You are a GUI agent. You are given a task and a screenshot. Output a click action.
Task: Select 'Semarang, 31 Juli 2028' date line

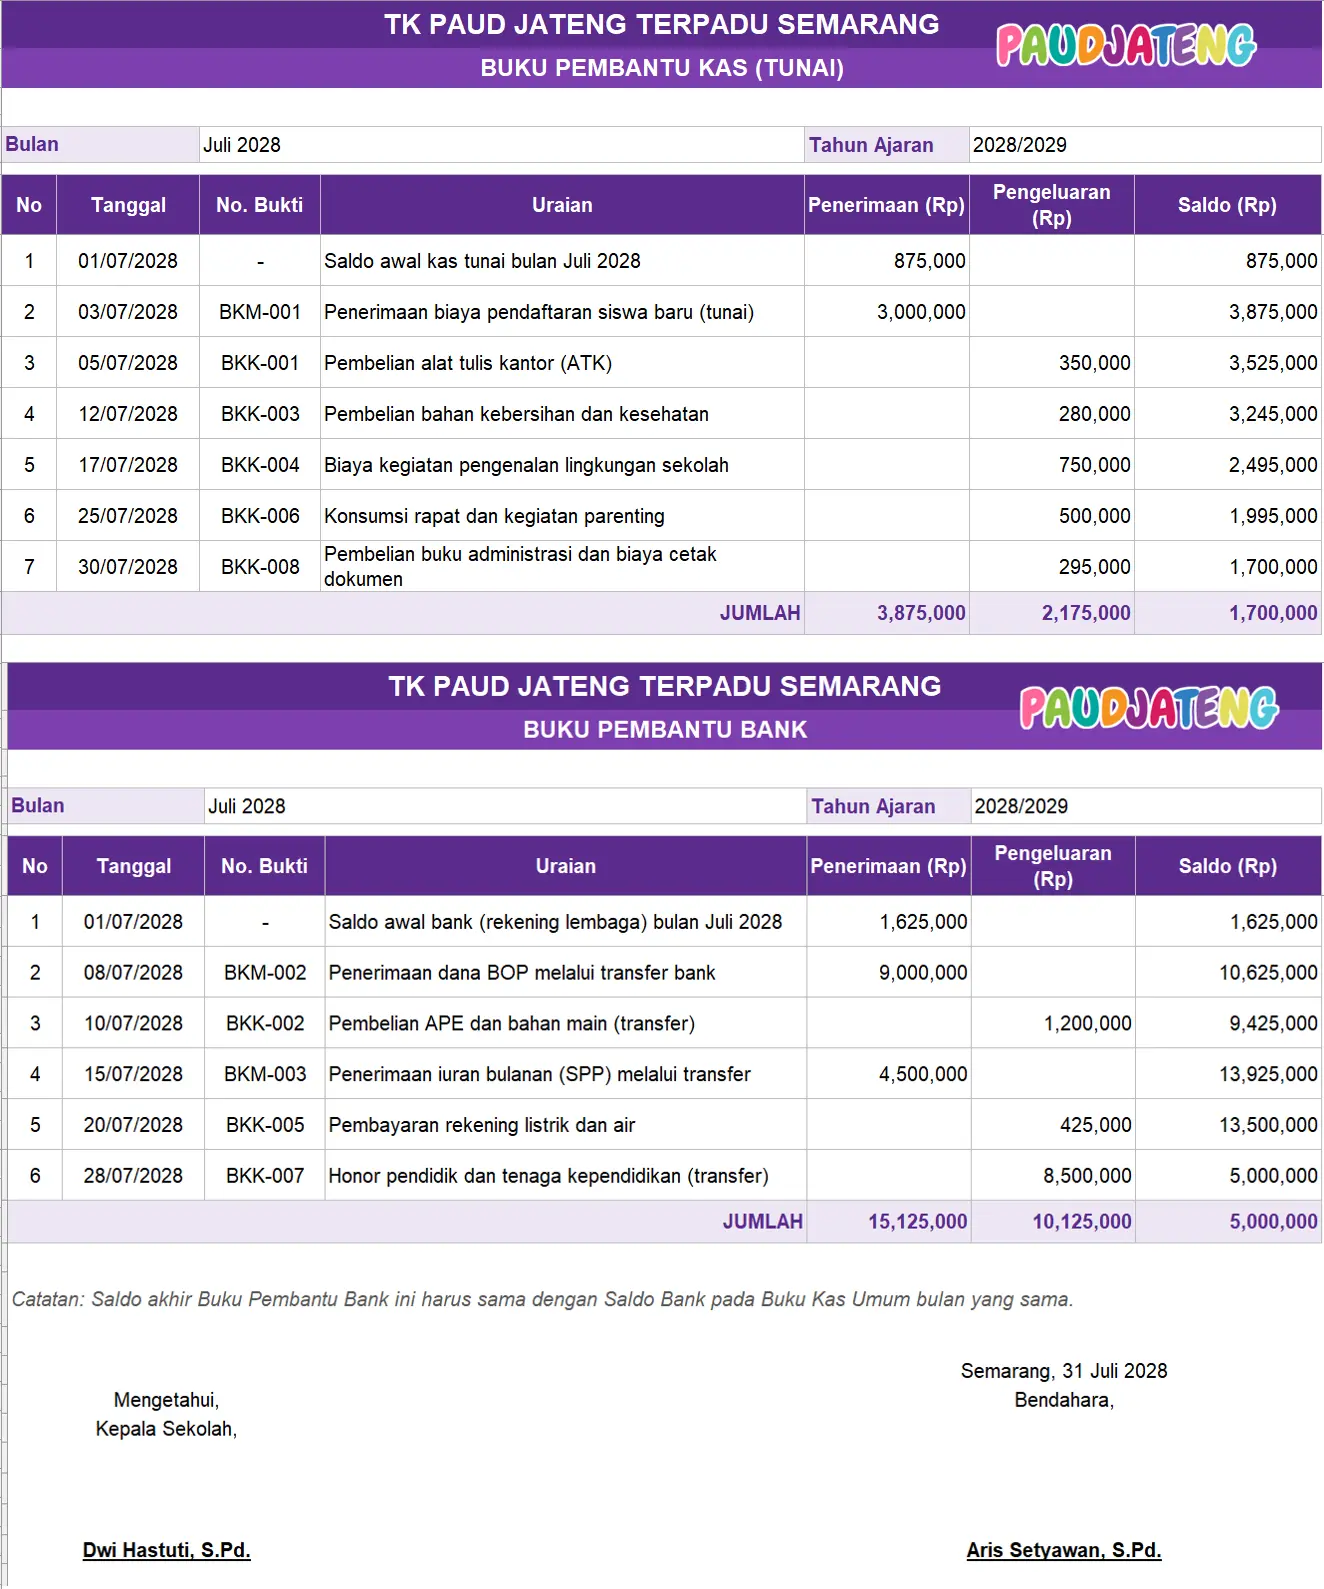[x=1064, y=1371]
